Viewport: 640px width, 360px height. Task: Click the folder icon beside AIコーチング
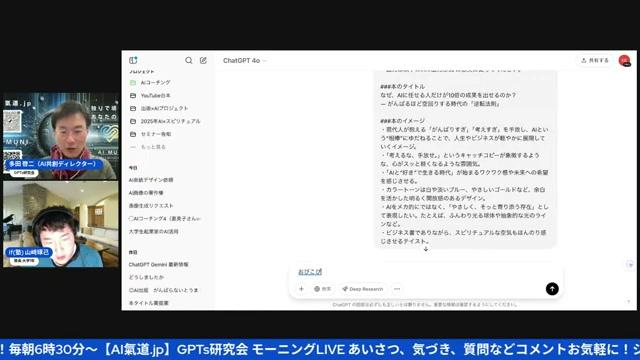[x=133, y=82]
